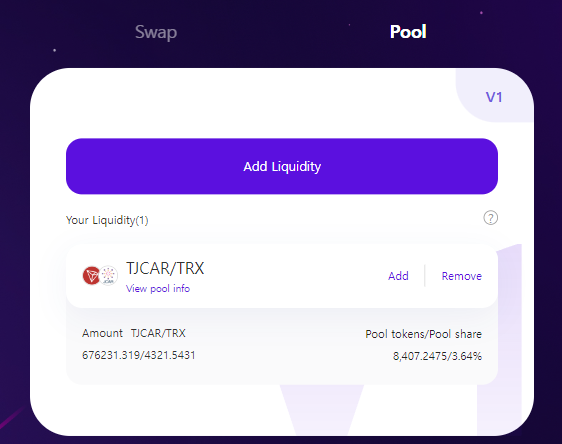Click Remove on the TJCAR/TRX position

coord(462,276)
